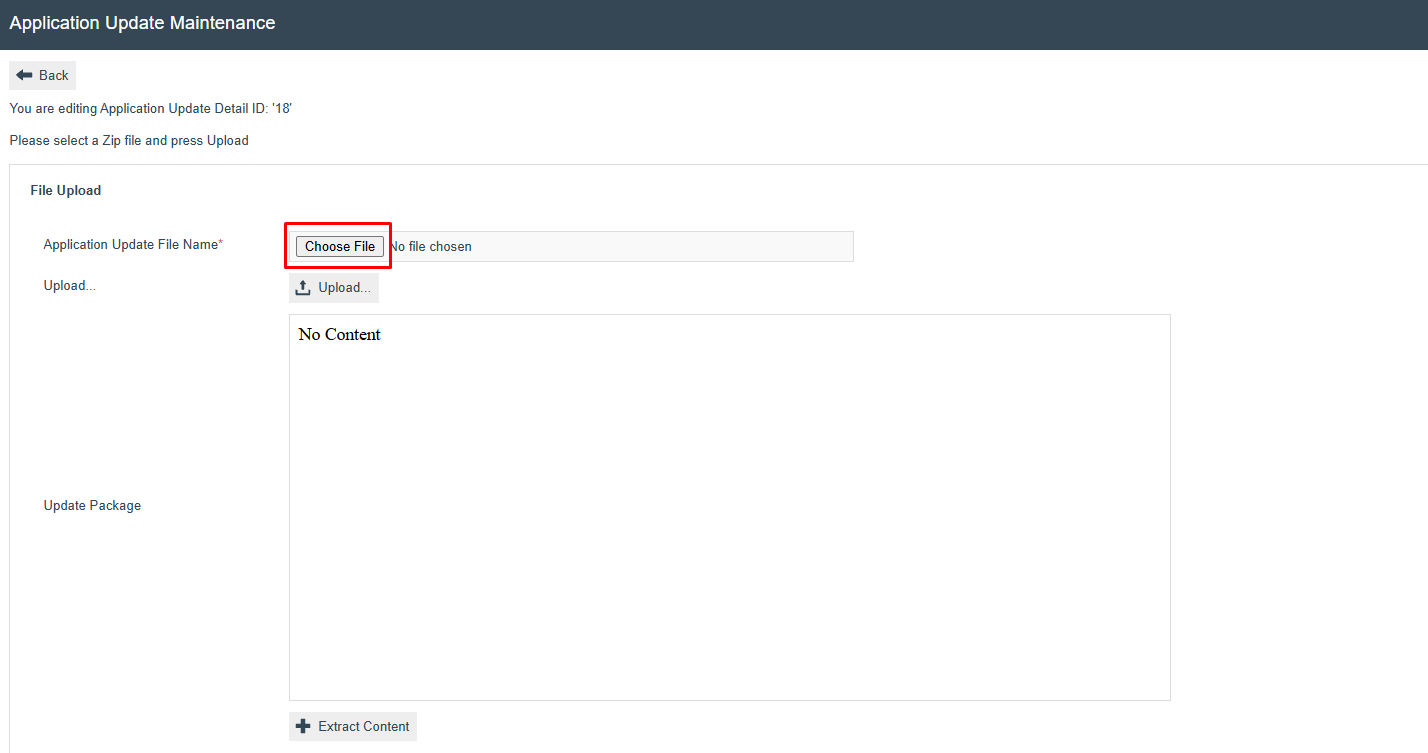Click the Extract Content button
Viewport: 1428px width, 753px height.
point(353,726)
